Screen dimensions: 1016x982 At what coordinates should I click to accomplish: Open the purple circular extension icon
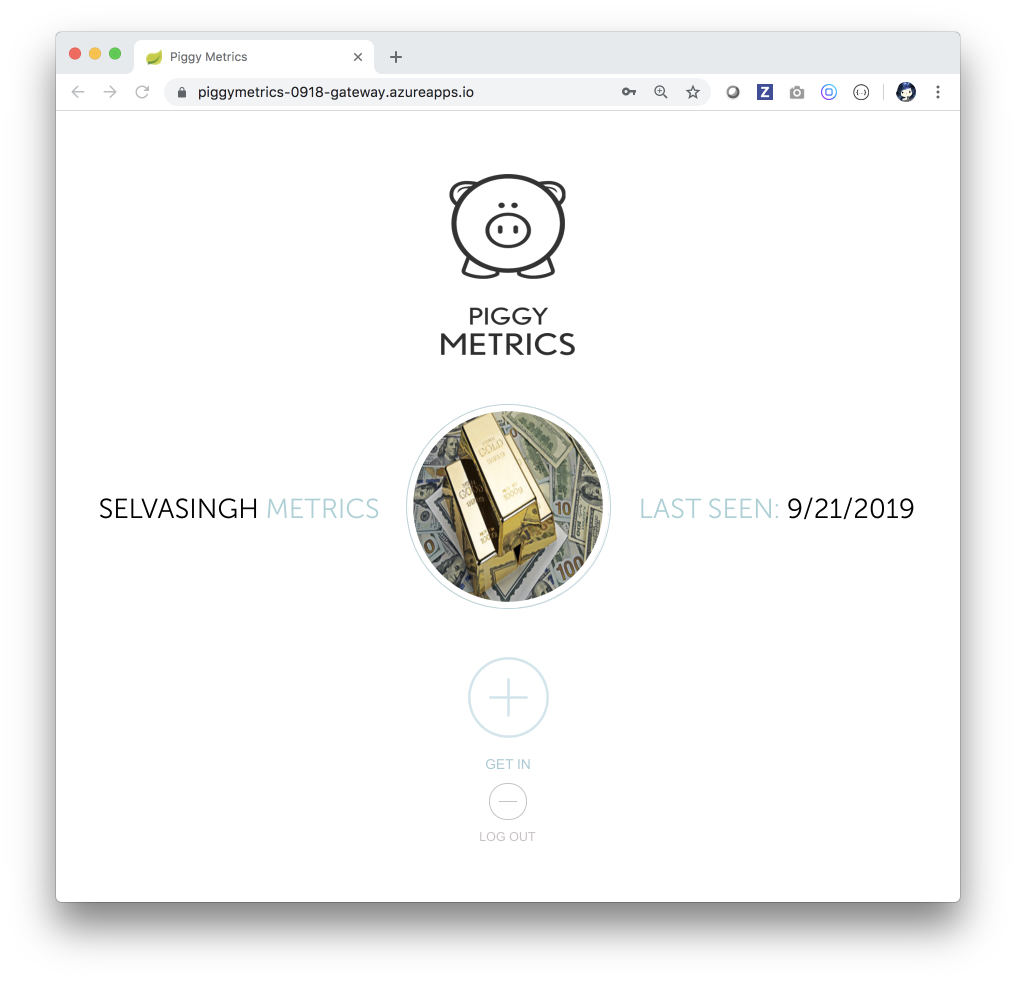pyautogui.click(x=829, y=92)
